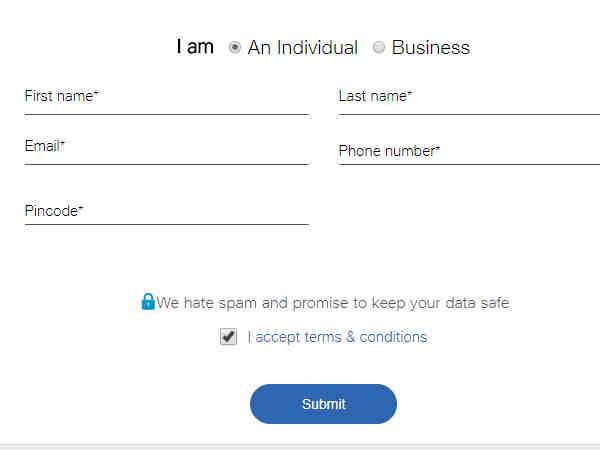The image size is (600, 450).
Task: Click the "I am" heading text
Action: 195,46
